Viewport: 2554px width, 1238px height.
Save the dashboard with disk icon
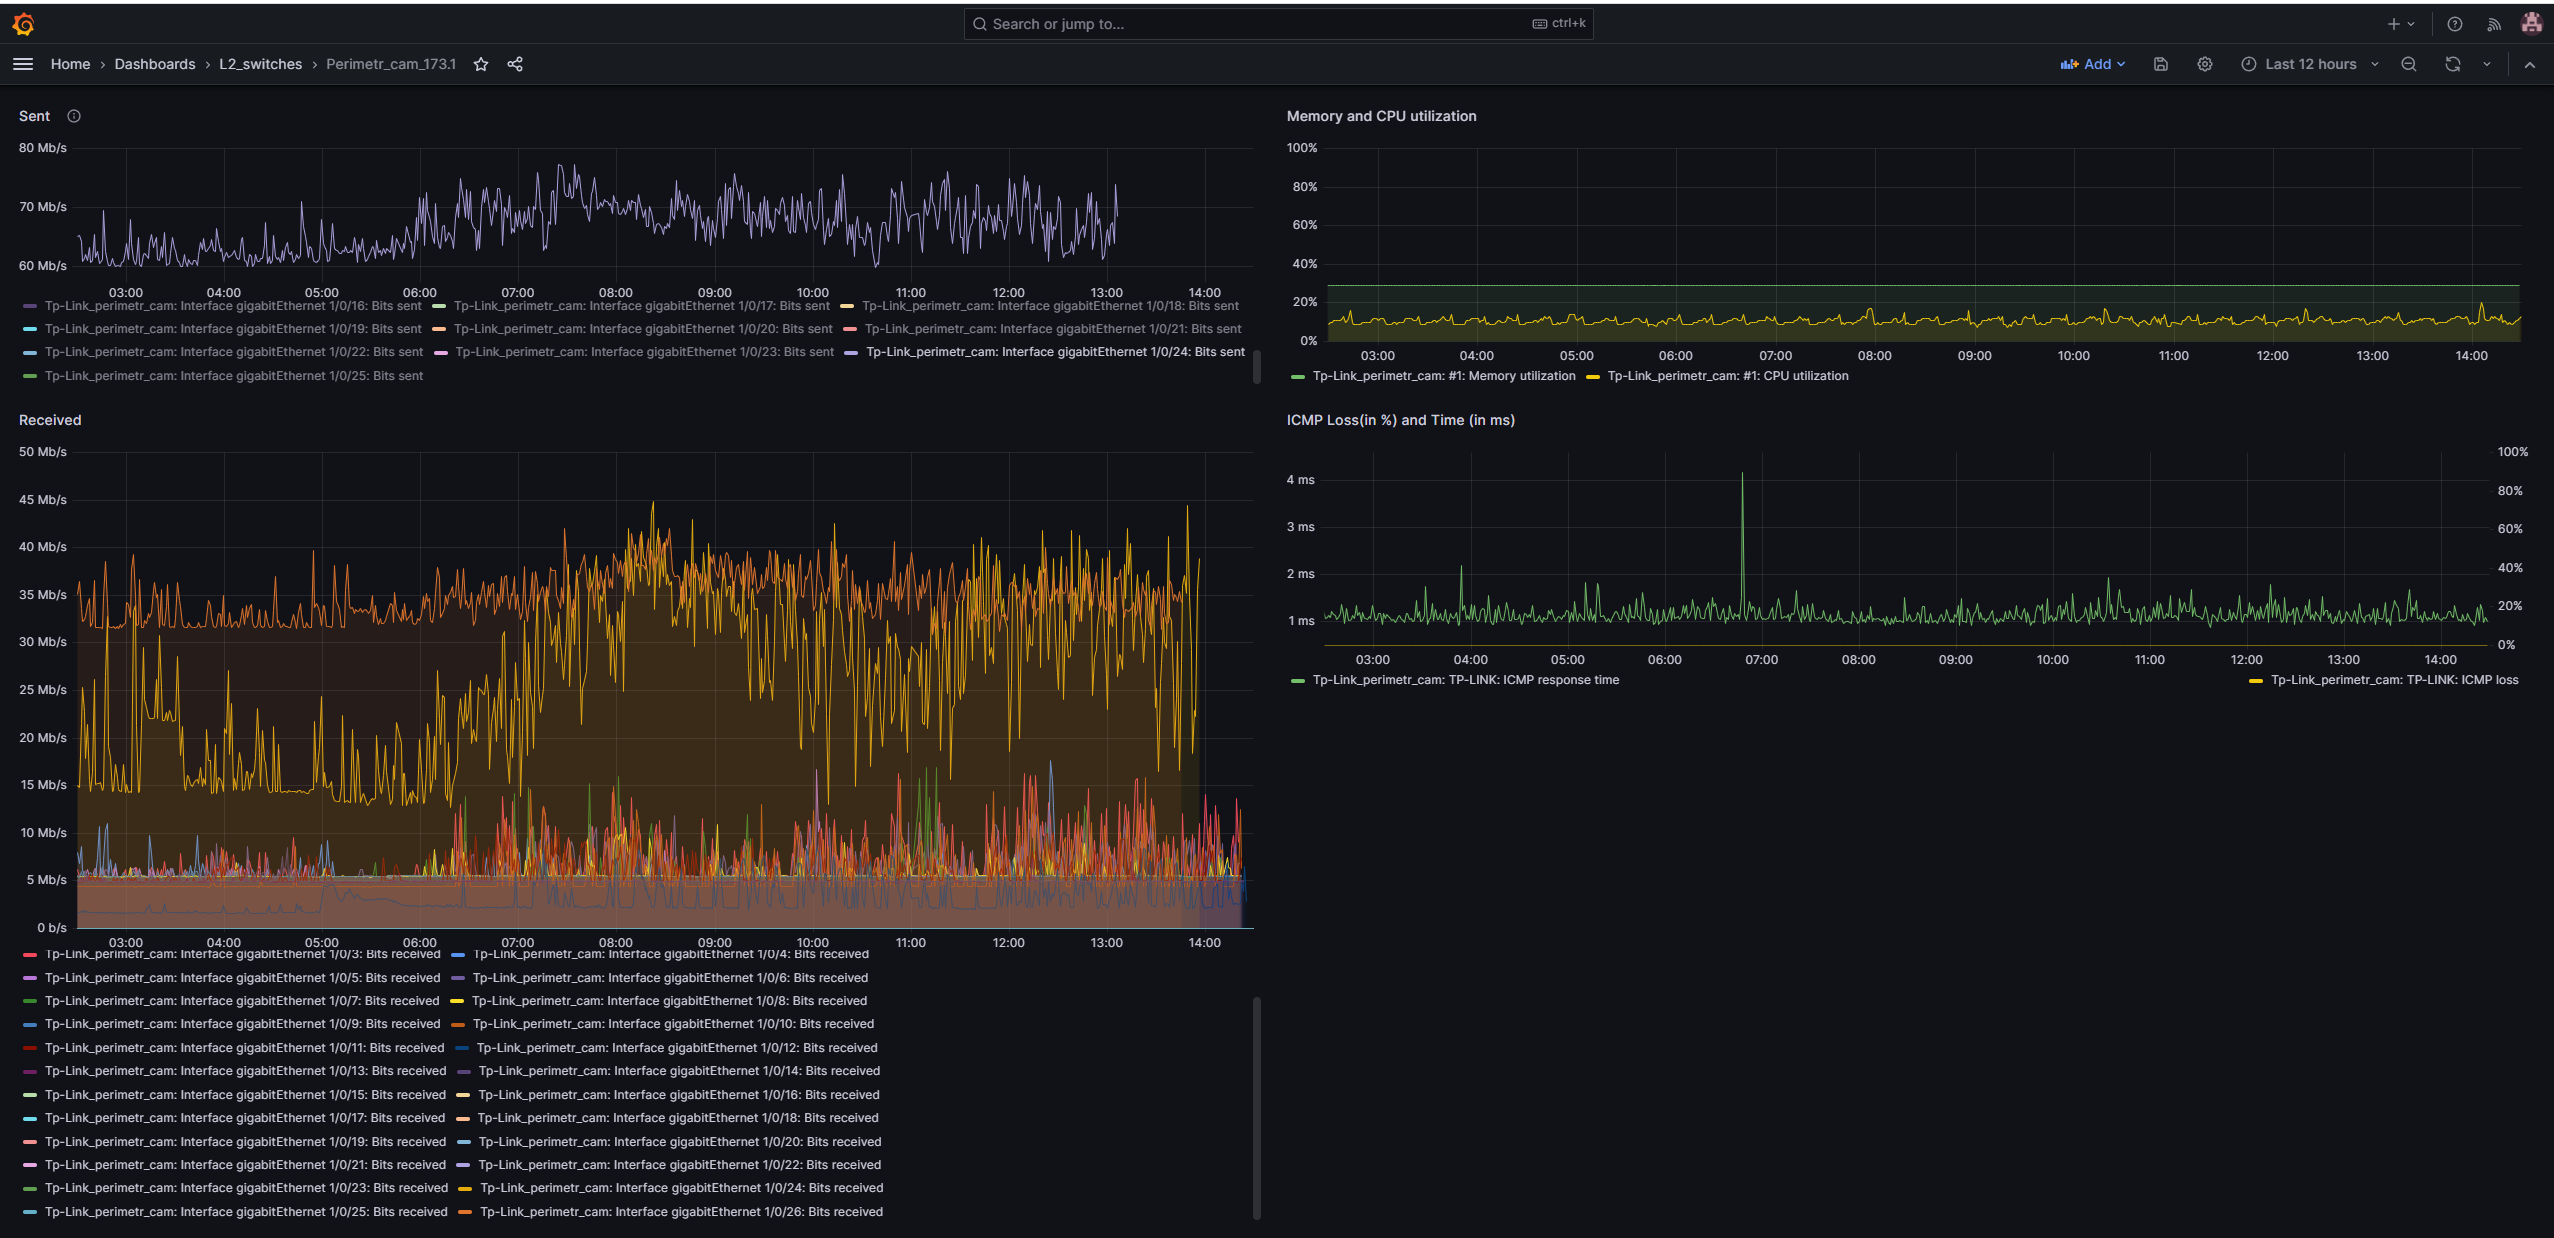pos(2161,64)
